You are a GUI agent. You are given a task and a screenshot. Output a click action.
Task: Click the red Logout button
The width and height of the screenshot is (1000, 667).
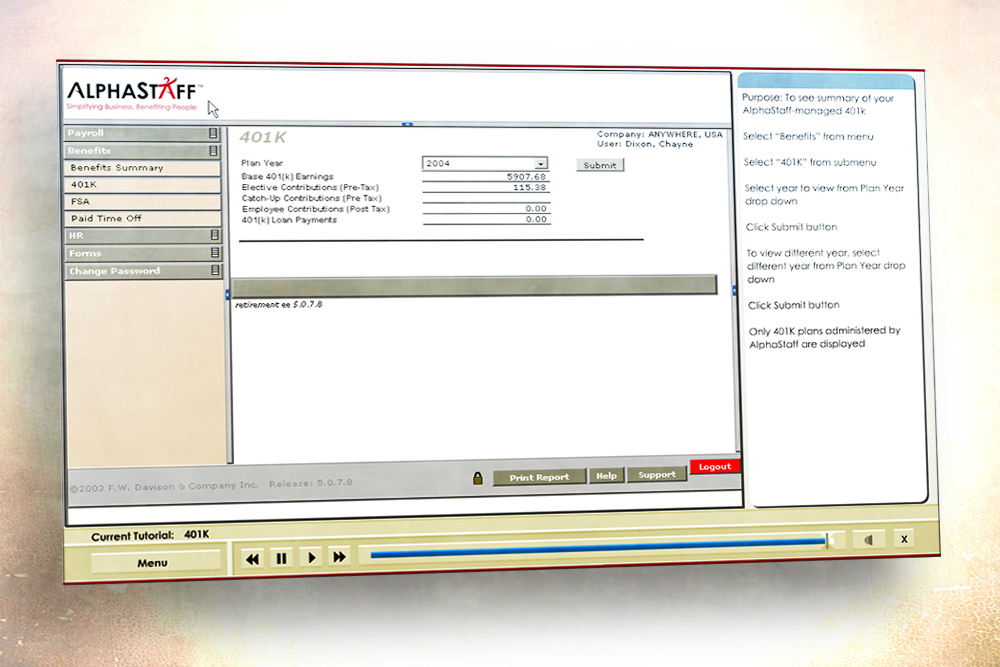coord(715,467)
